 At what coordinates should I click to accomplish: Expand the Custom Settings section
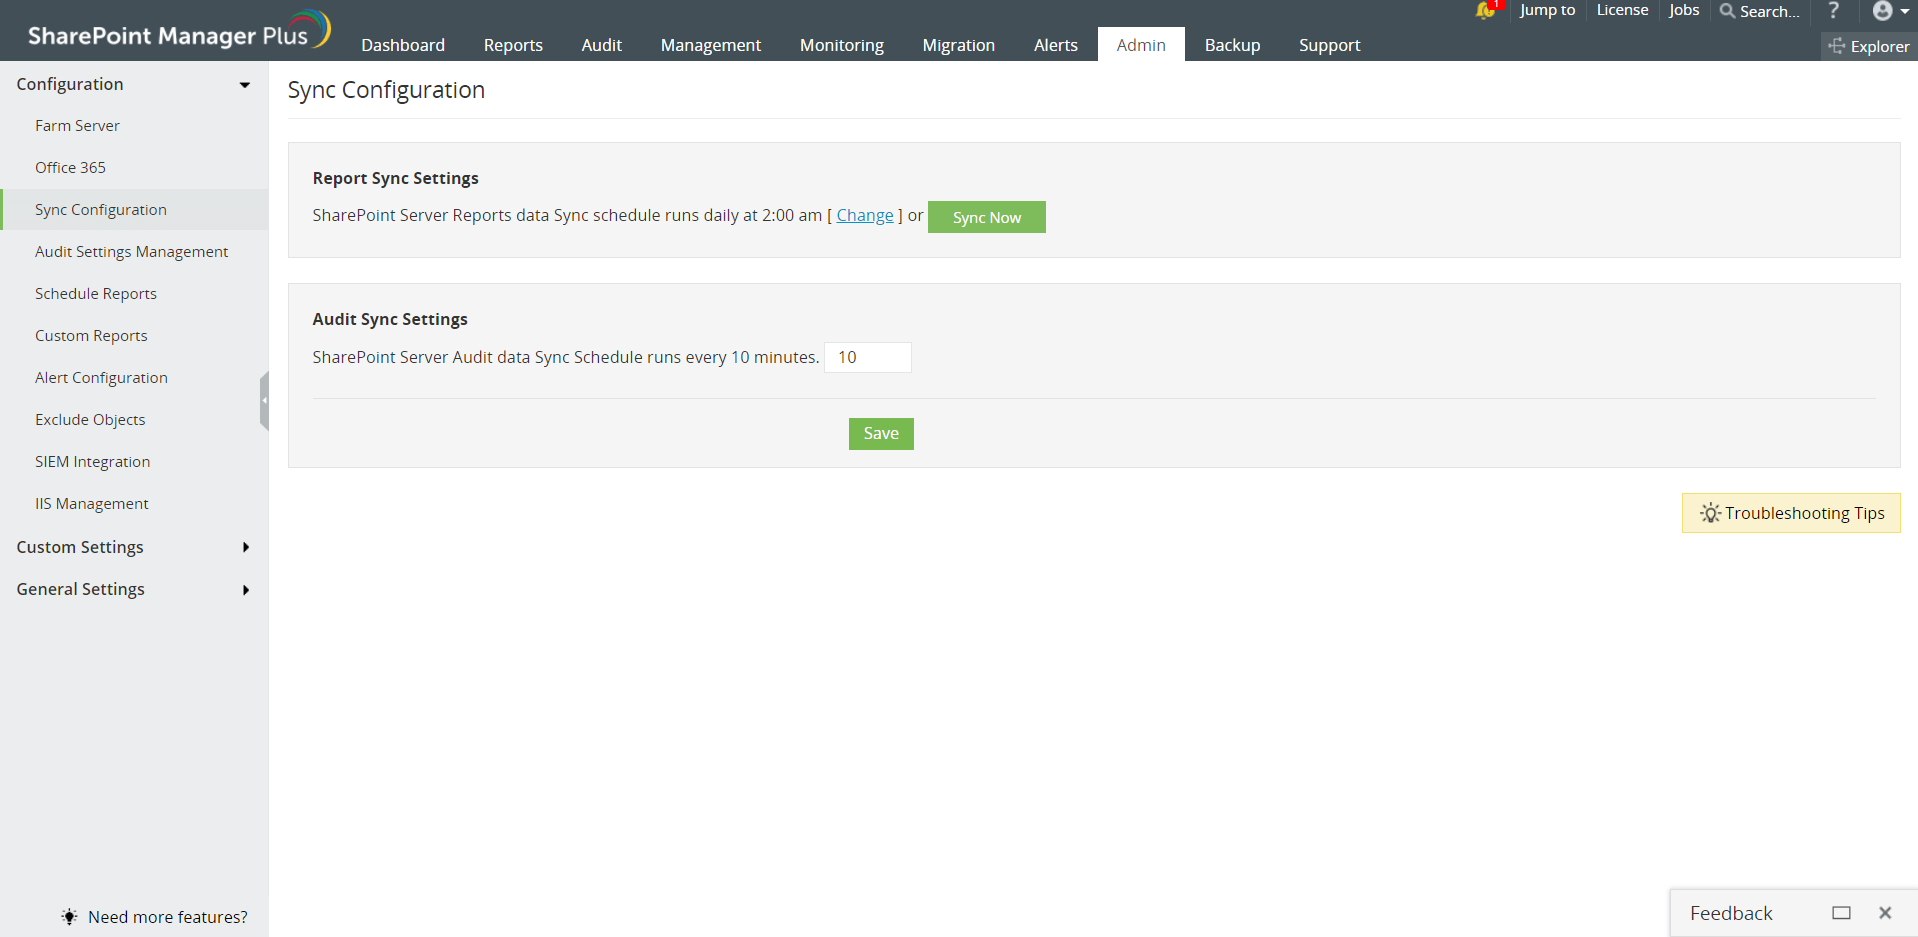pyautogui.click(x=246, y=547)
